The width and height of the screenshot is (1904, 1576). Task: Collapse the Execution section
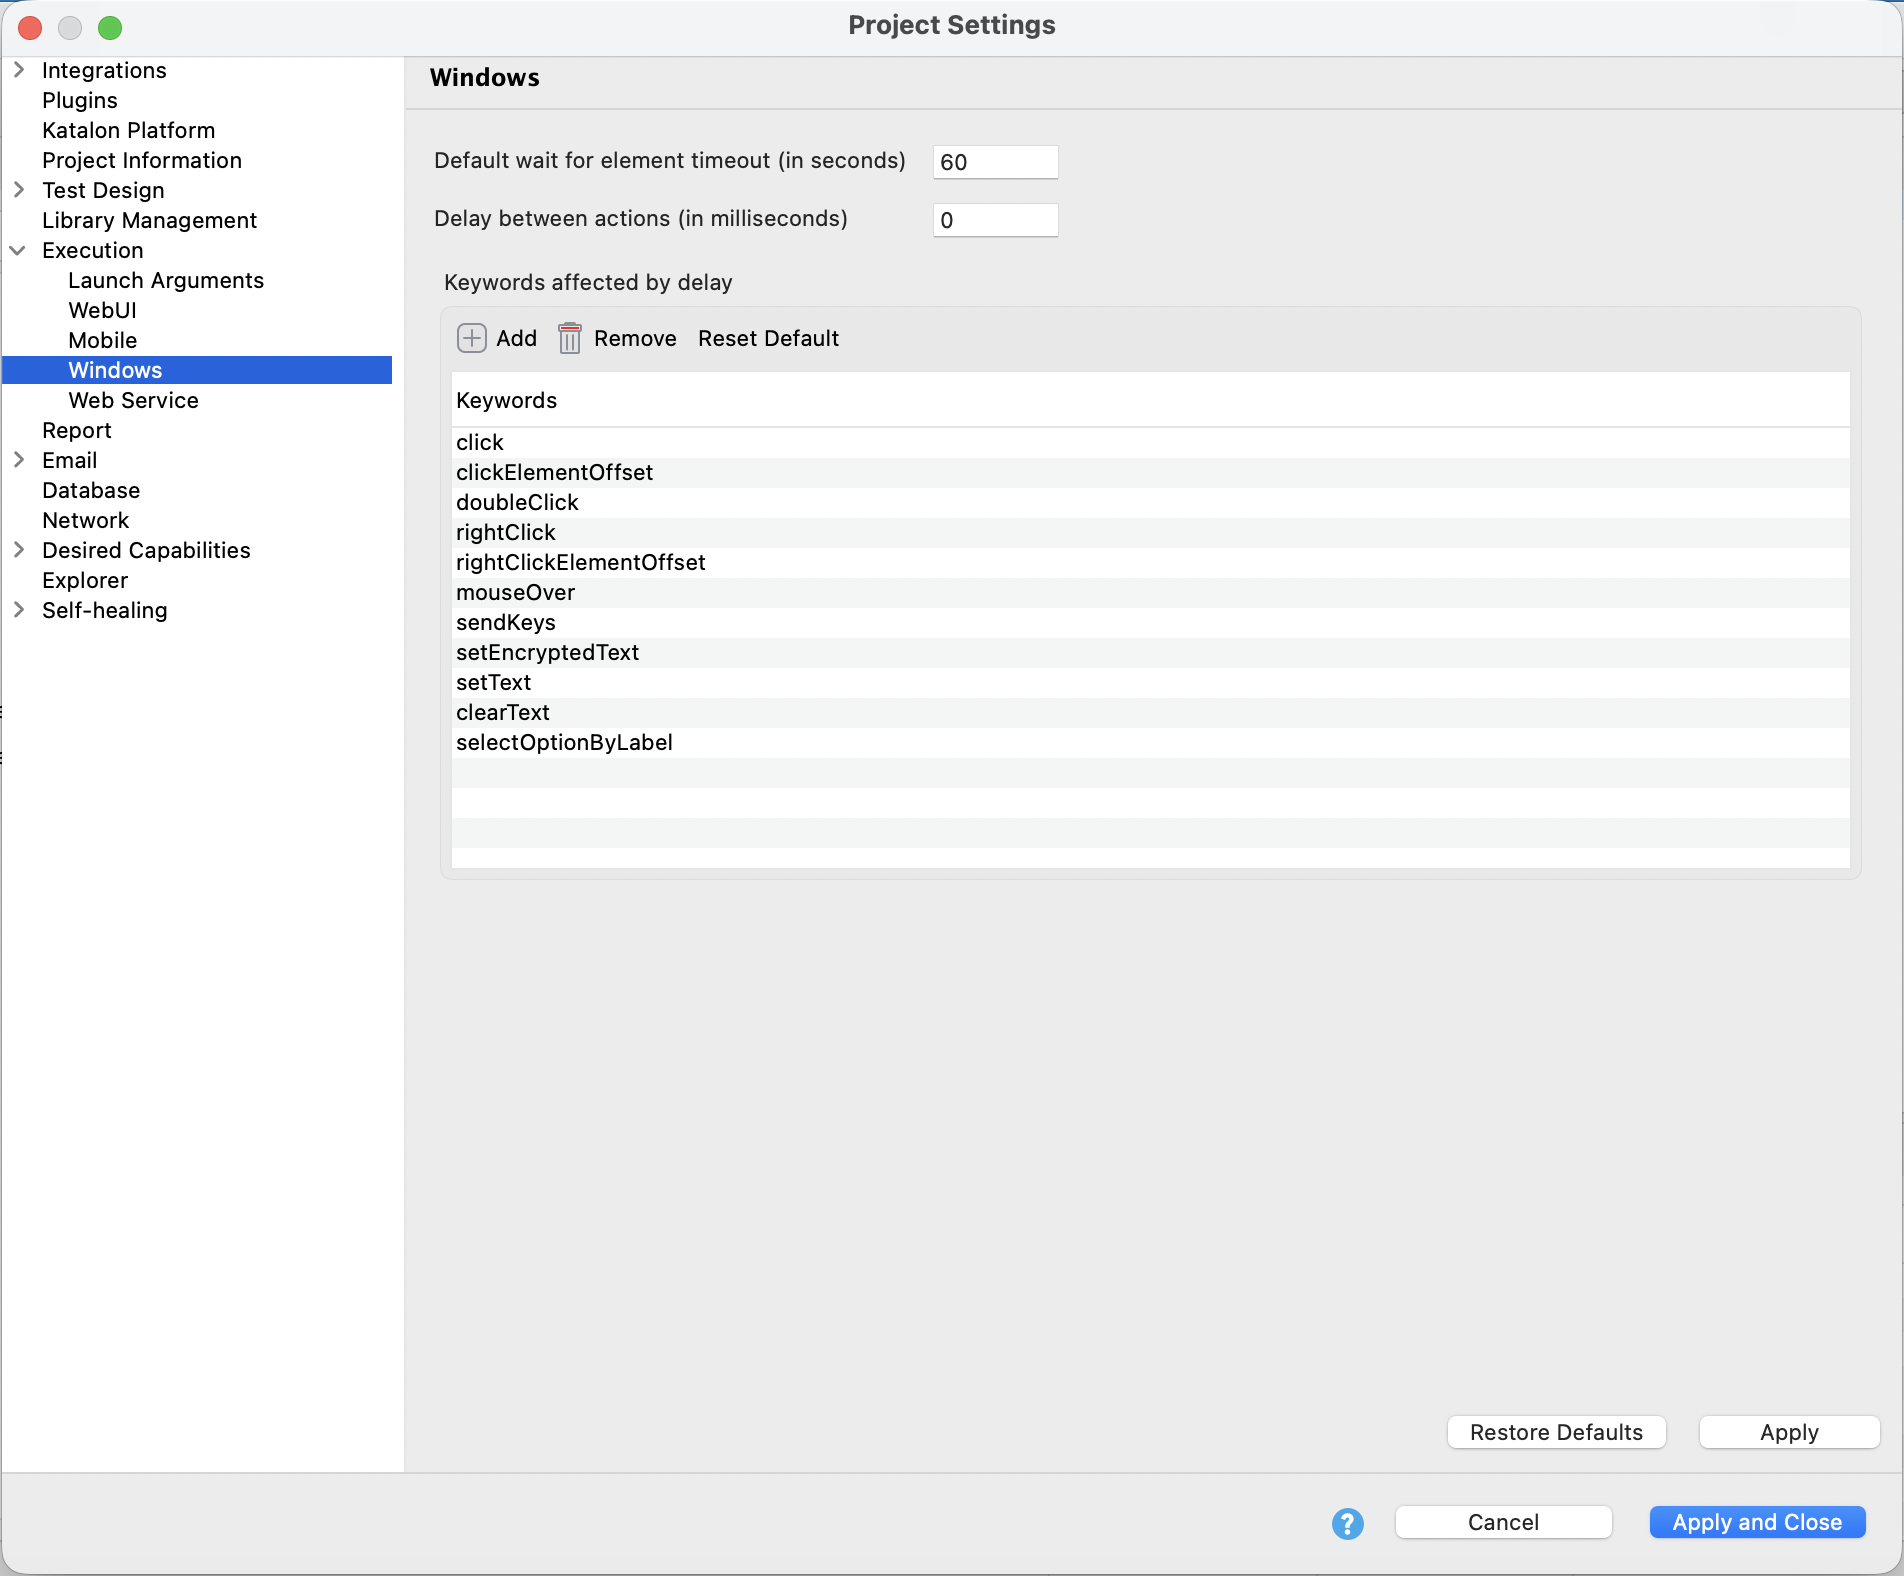pos(19,250)
